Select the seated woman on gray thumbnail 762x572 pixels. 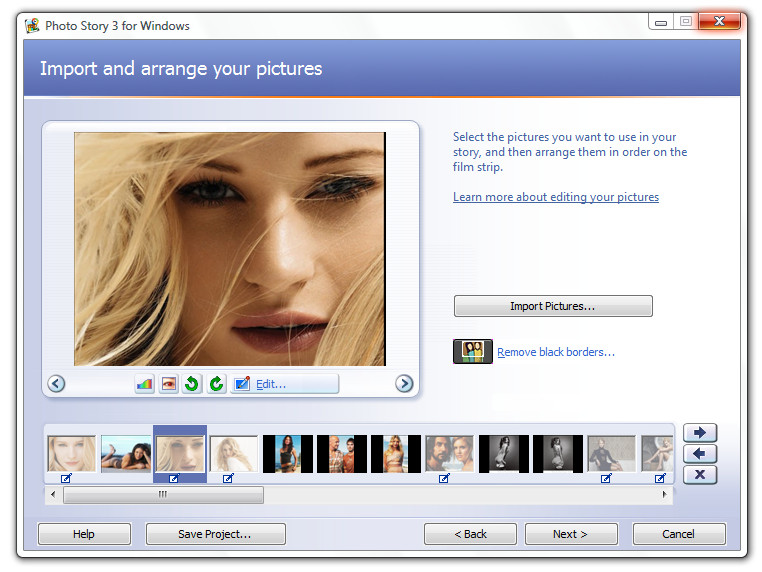[x=611, y=453]
